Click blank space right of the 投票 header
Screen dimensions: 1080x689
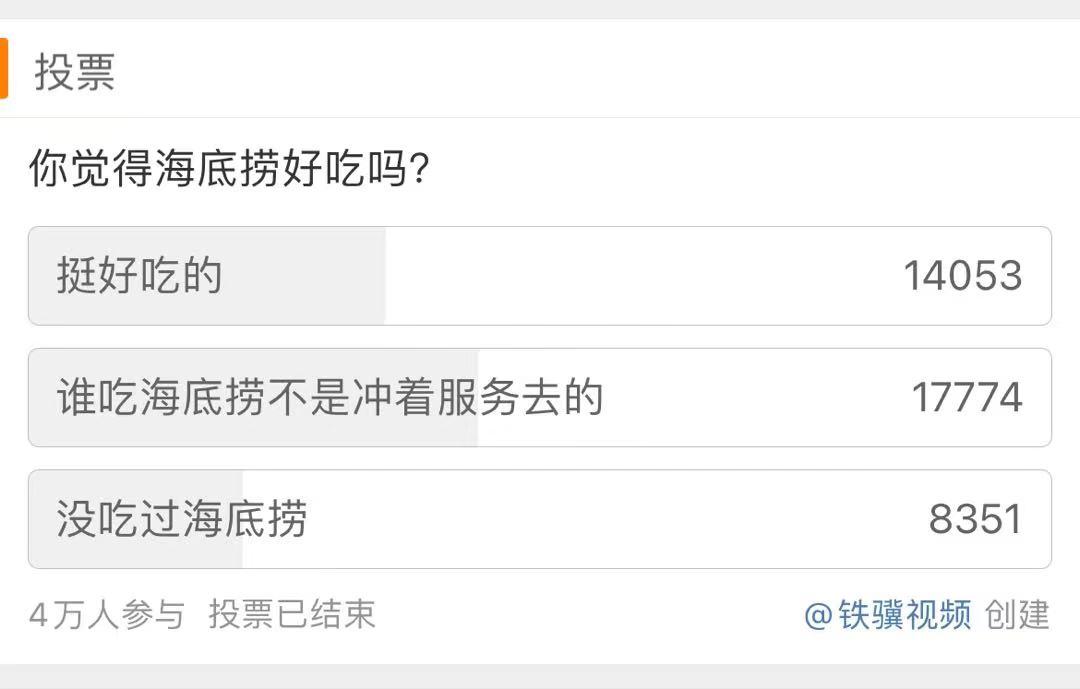click(x=600, y=72)
